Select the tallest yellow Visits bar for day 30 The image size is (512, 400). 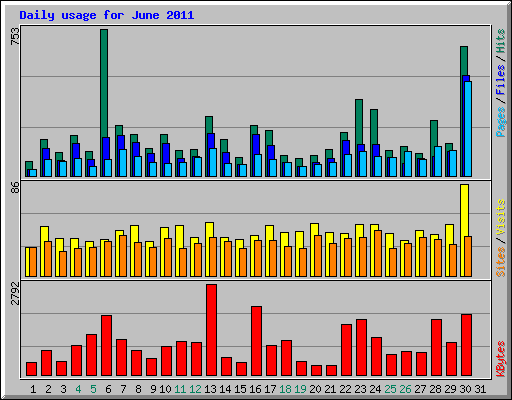click(464, 210)
